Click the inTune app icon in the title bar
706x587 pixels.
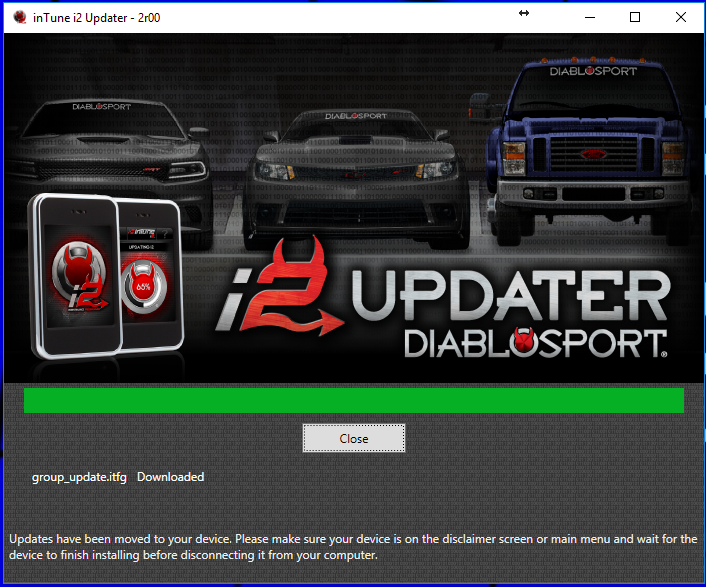pyautogui.click(x=19, y=18)
